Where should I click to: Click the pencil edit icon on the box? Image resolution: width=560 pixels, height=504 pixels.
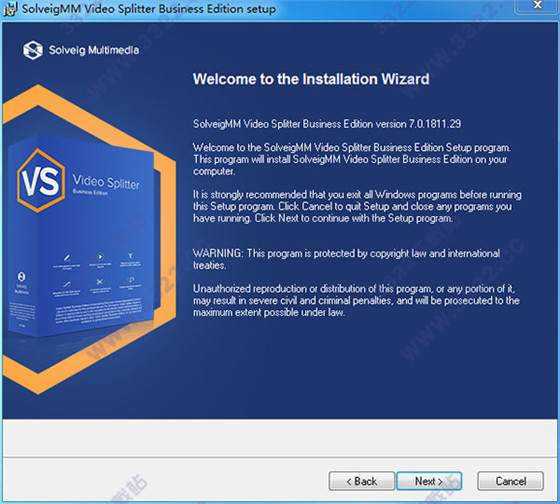[67, 257]
